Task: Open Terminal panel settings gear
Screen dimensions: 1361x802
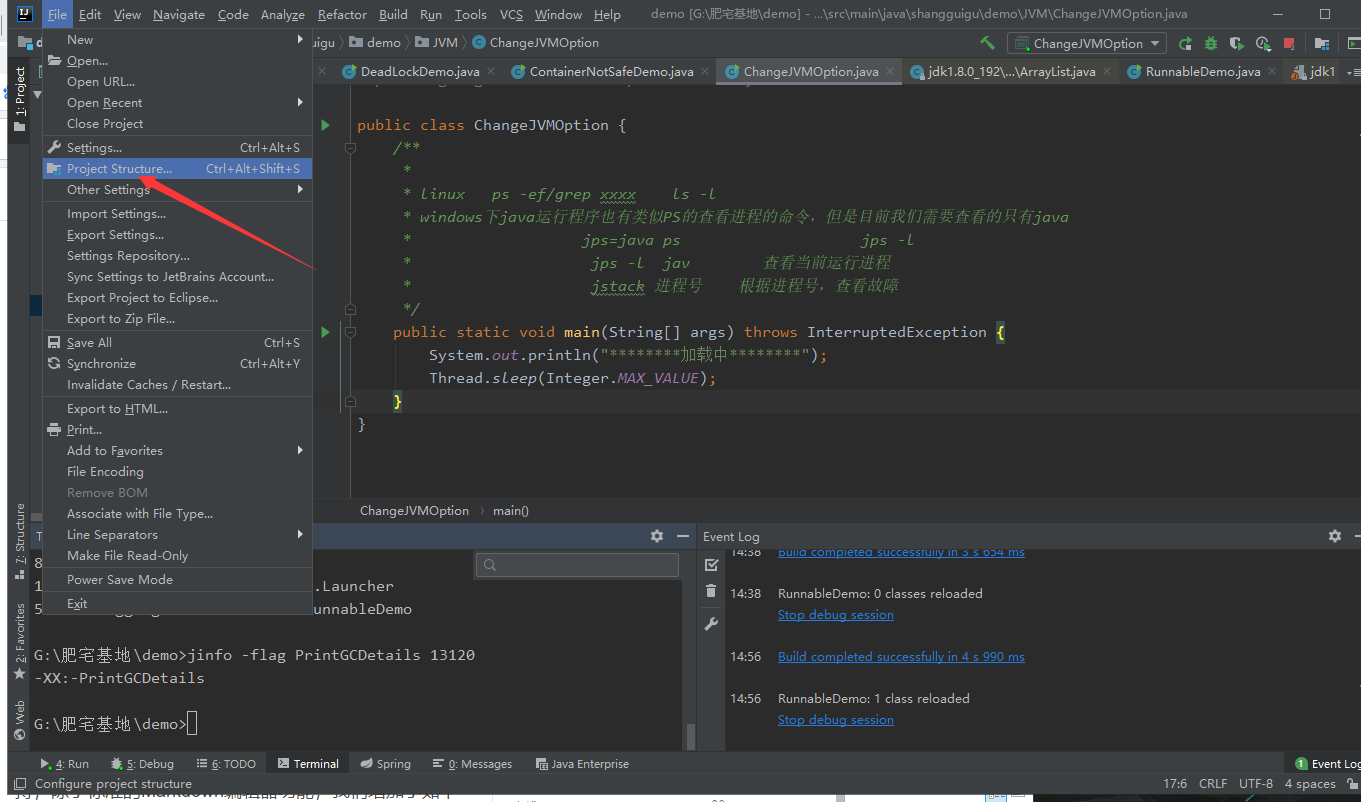Action: pyautogui.click(x=657, y=536)
